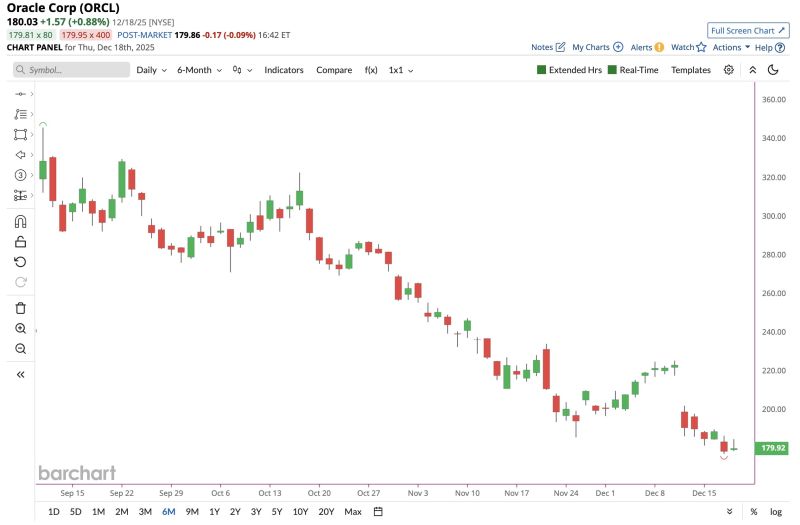This screenshot has width=800, height=525.
Task: Open the Actions dropdown menu
Action: [x=731, y=47]
